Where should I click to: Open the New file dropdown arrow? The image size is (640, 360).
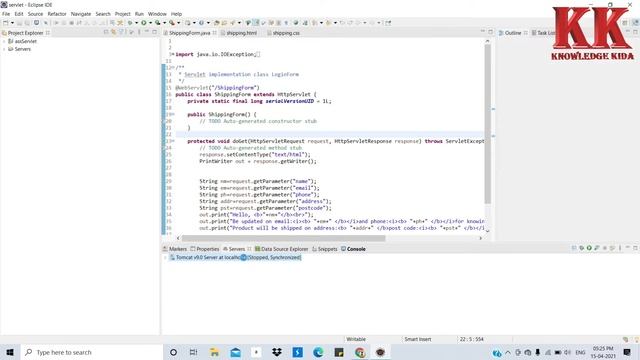(12, 23)
